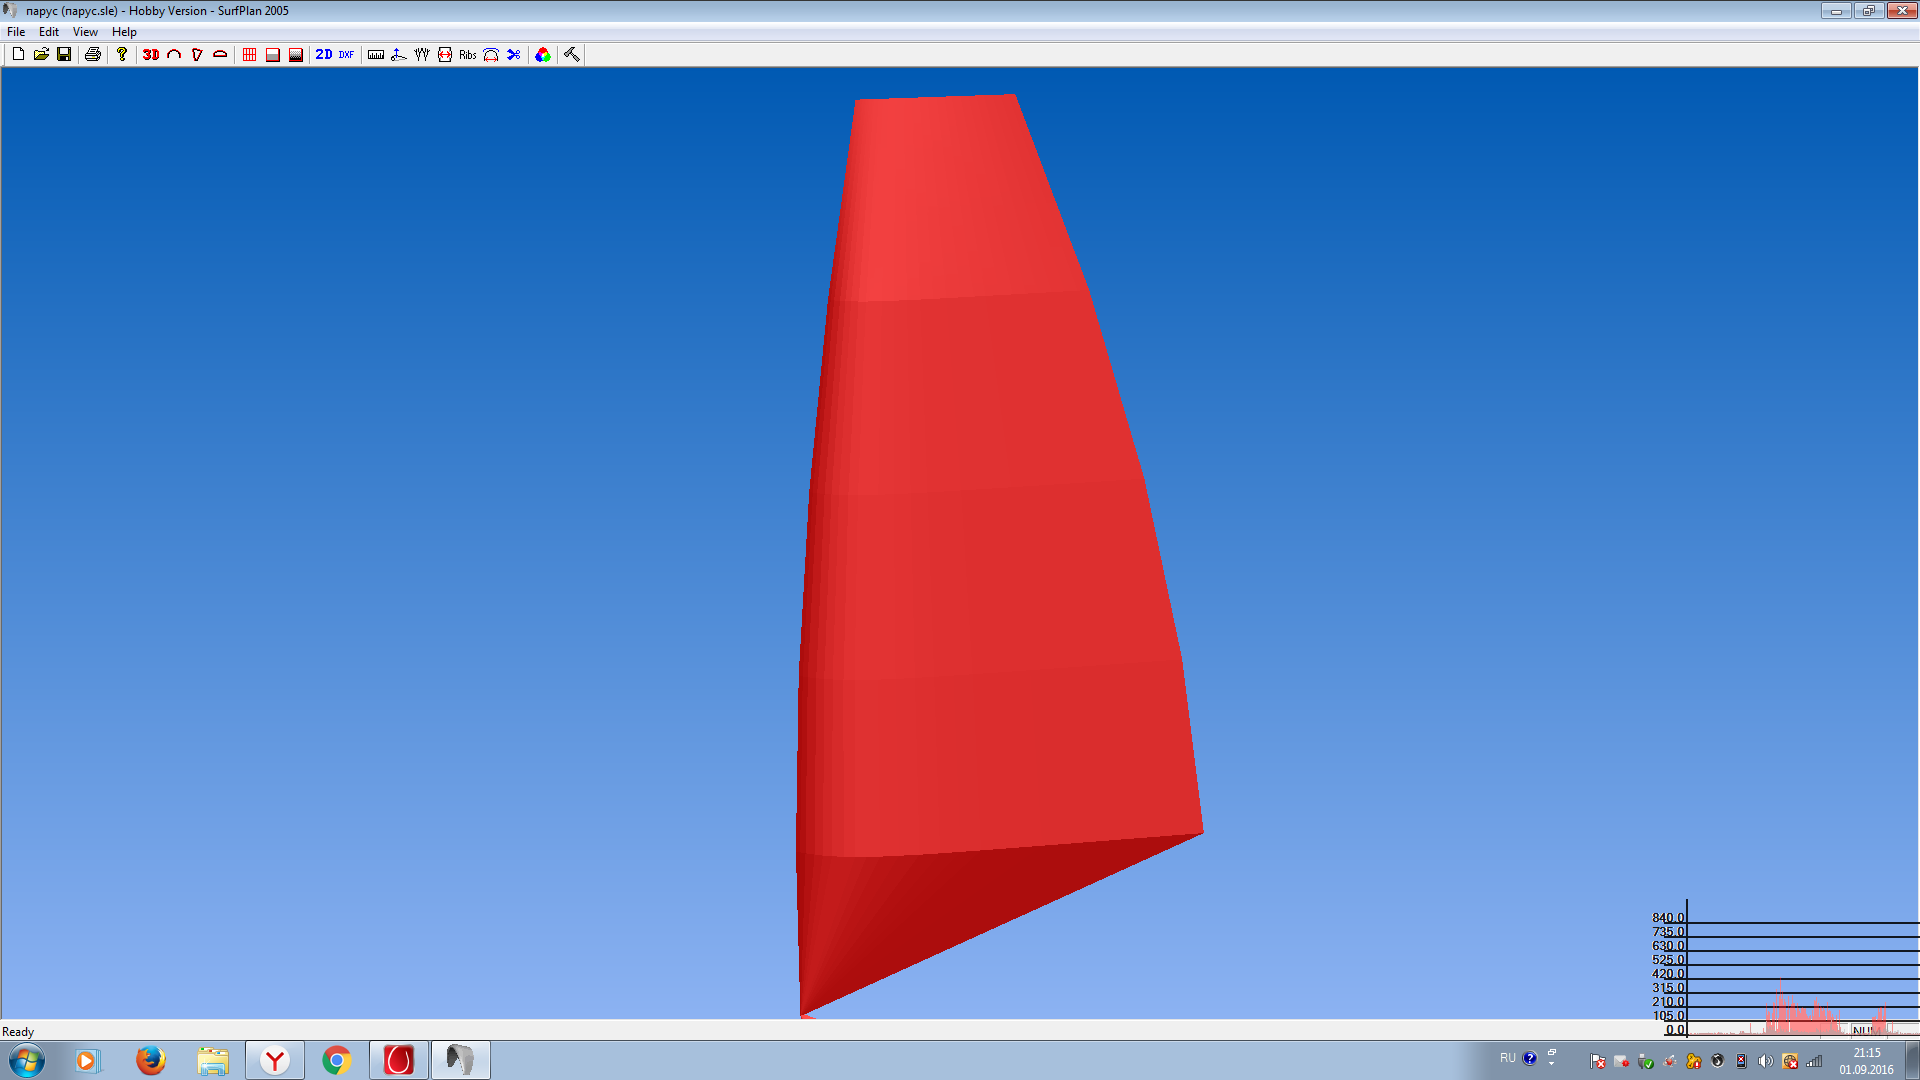Click the Save floppy disk button
This screenshot has width=1920, height=1080.
click(64, 55)
